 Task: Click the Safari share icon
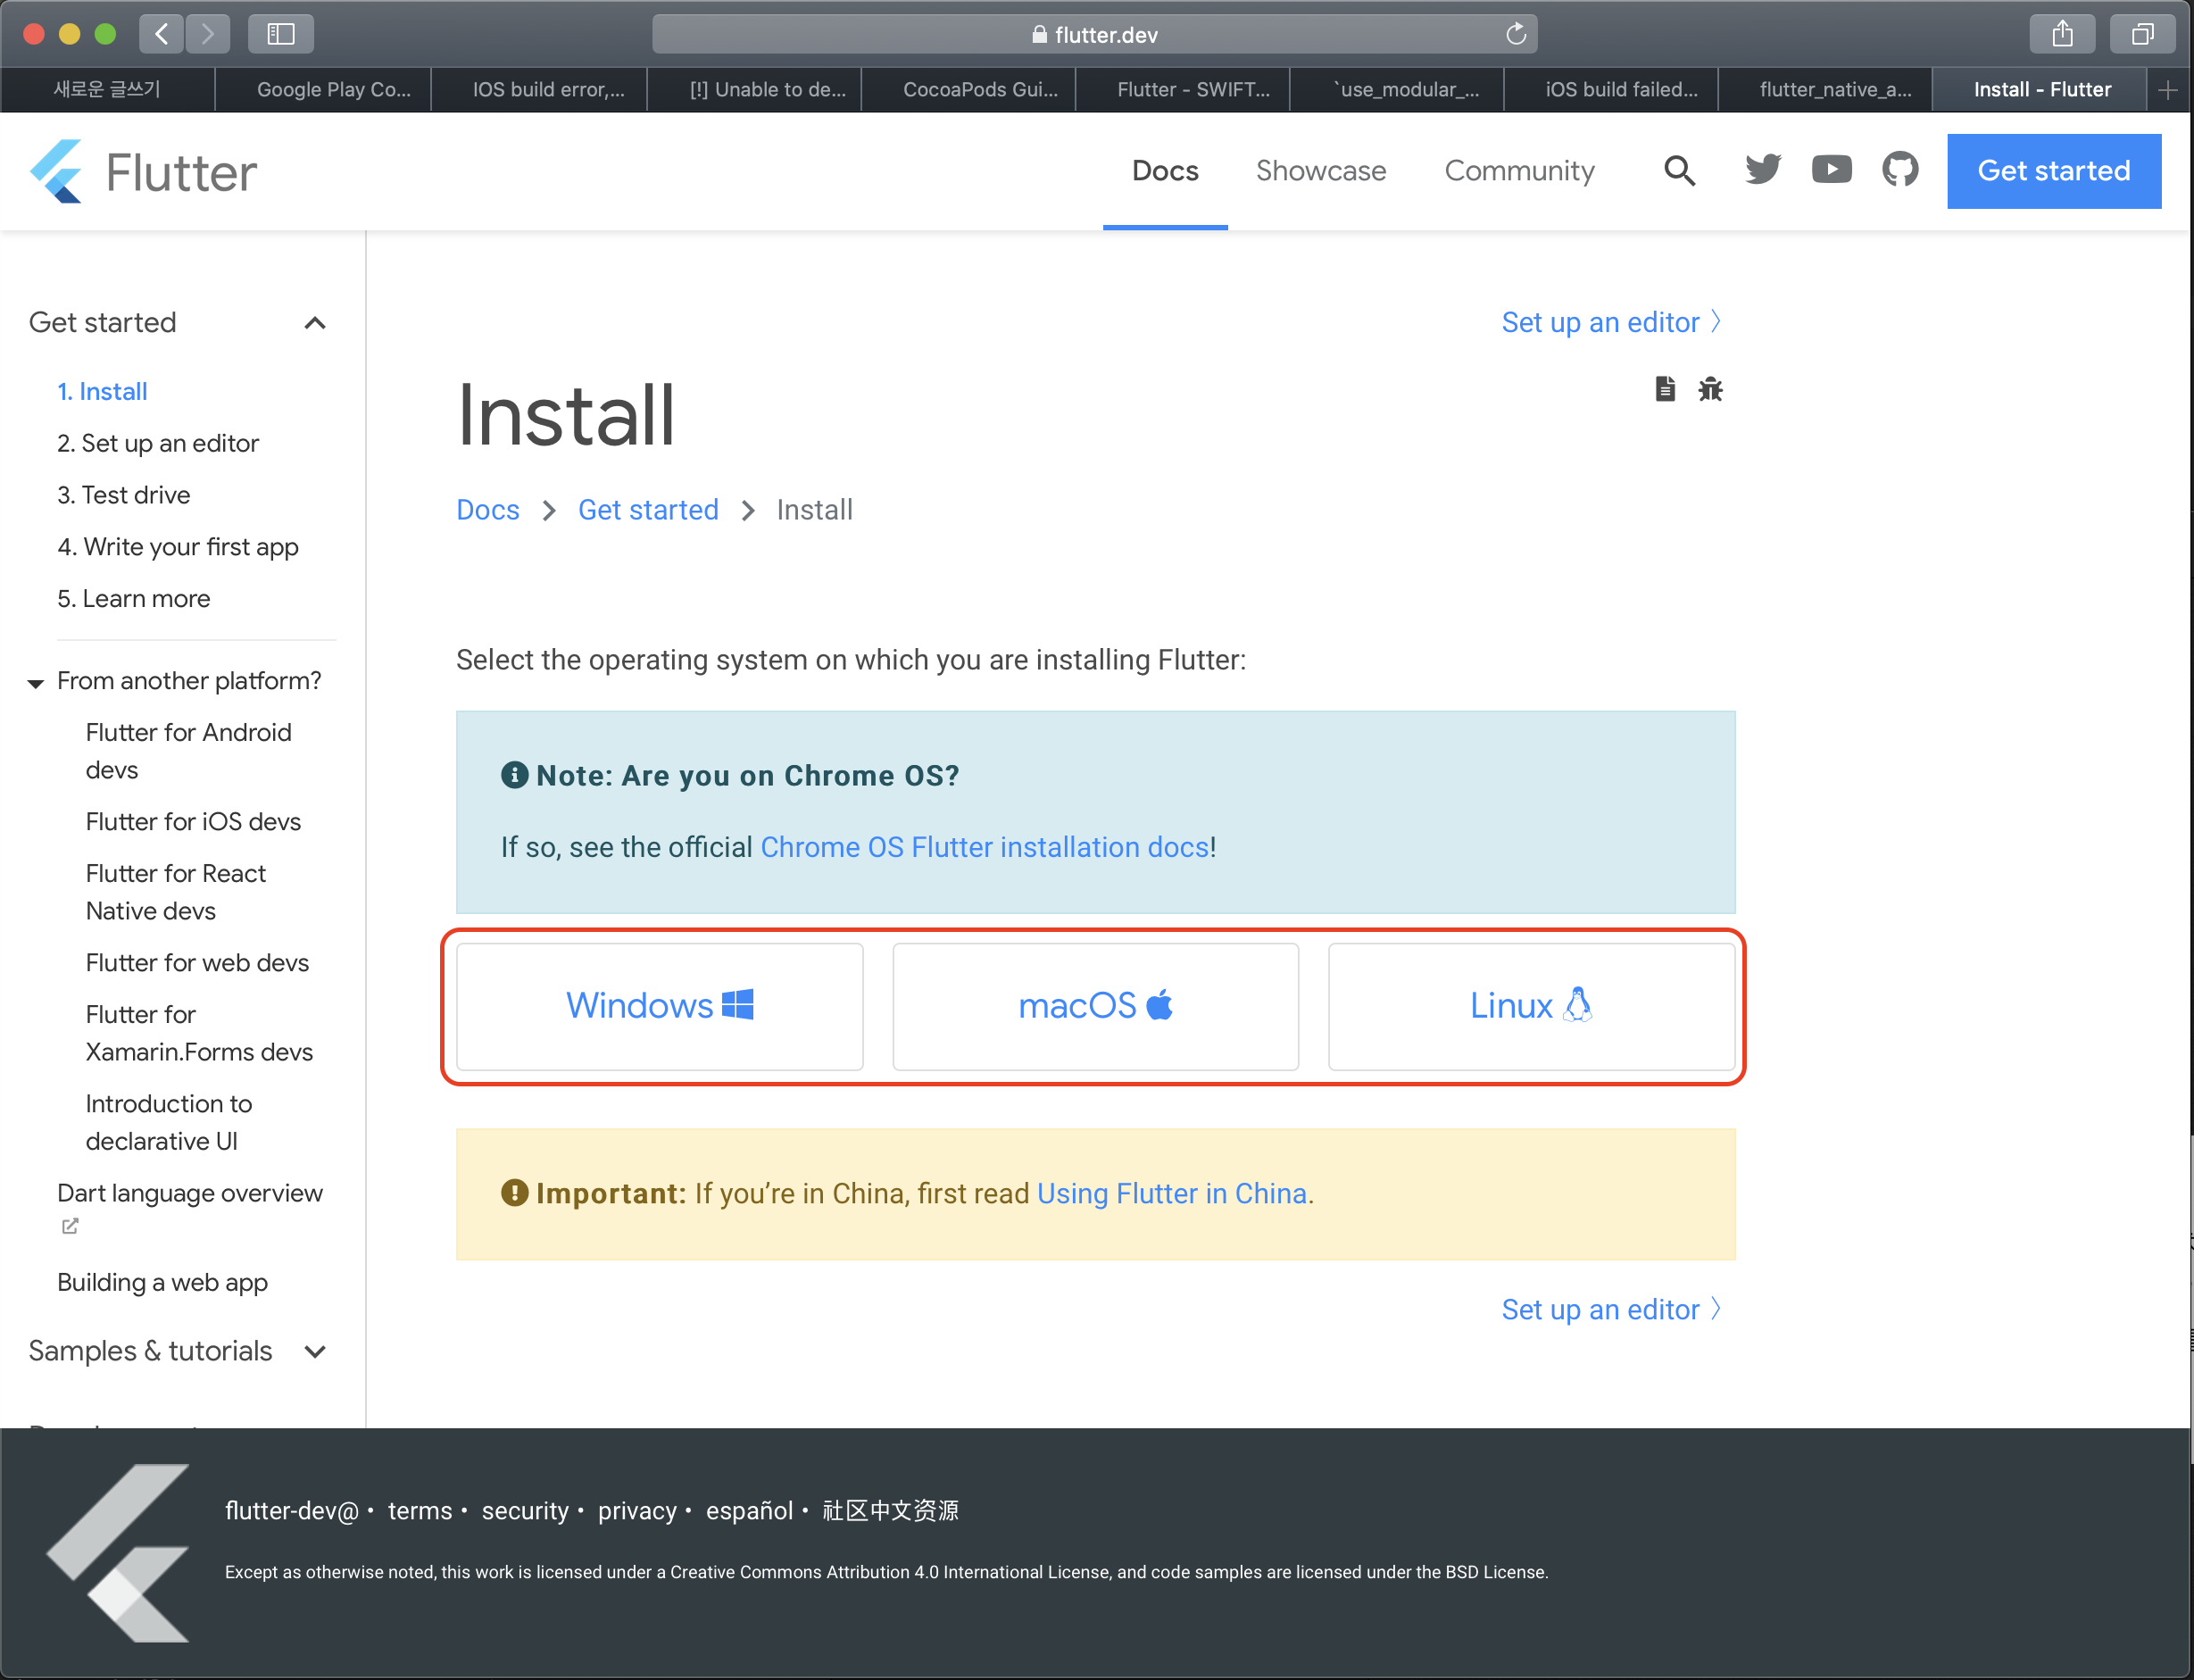tap(2062, 34)
